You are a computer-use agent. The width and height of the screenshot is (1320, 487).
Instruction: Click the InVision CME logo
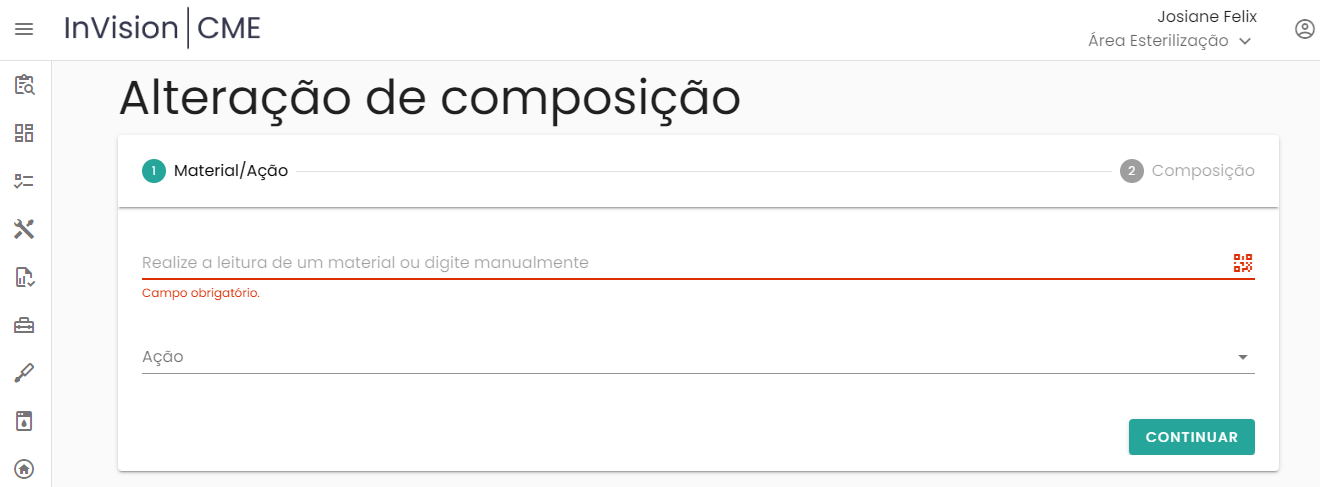point(162,28)
